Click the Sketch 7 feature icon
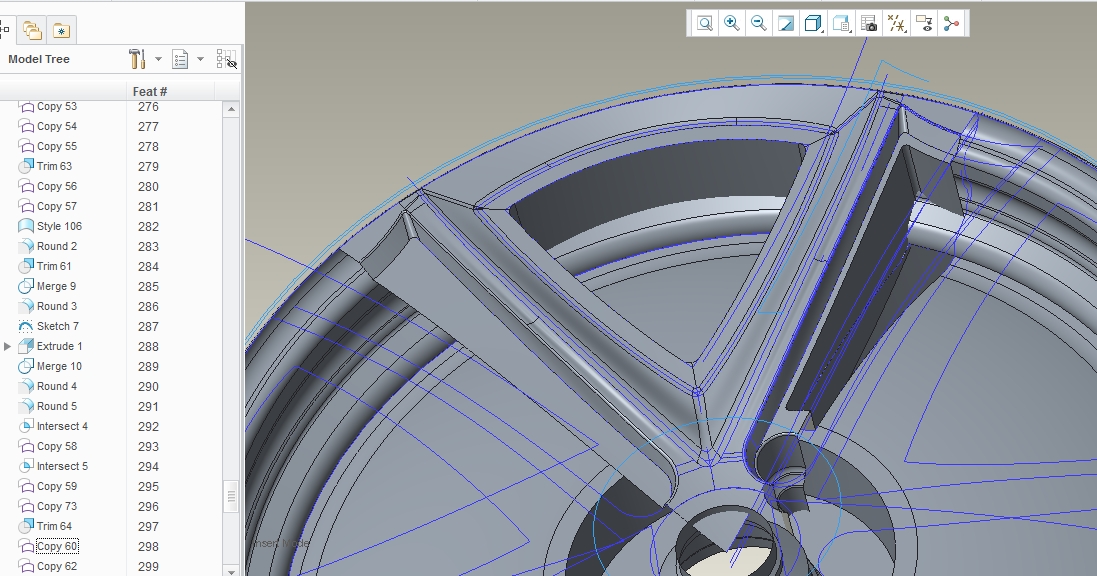This screenshot has height=576, width=1097. coord(26,326)
